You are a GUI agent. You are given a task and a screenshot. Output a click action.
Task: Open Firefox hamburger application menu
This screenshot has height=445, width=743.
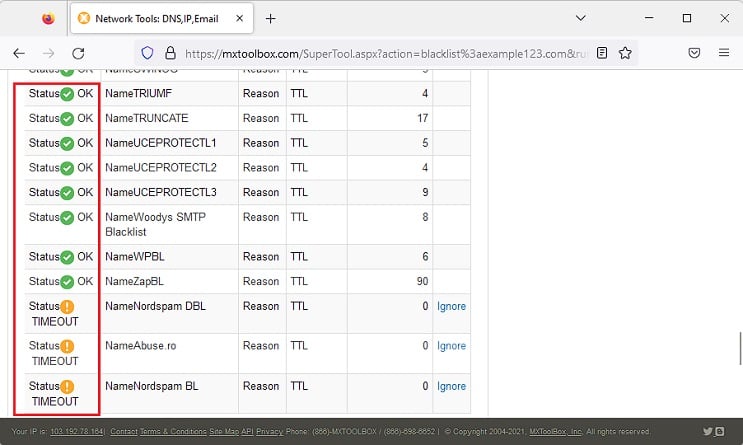click(x=724, y=53)
